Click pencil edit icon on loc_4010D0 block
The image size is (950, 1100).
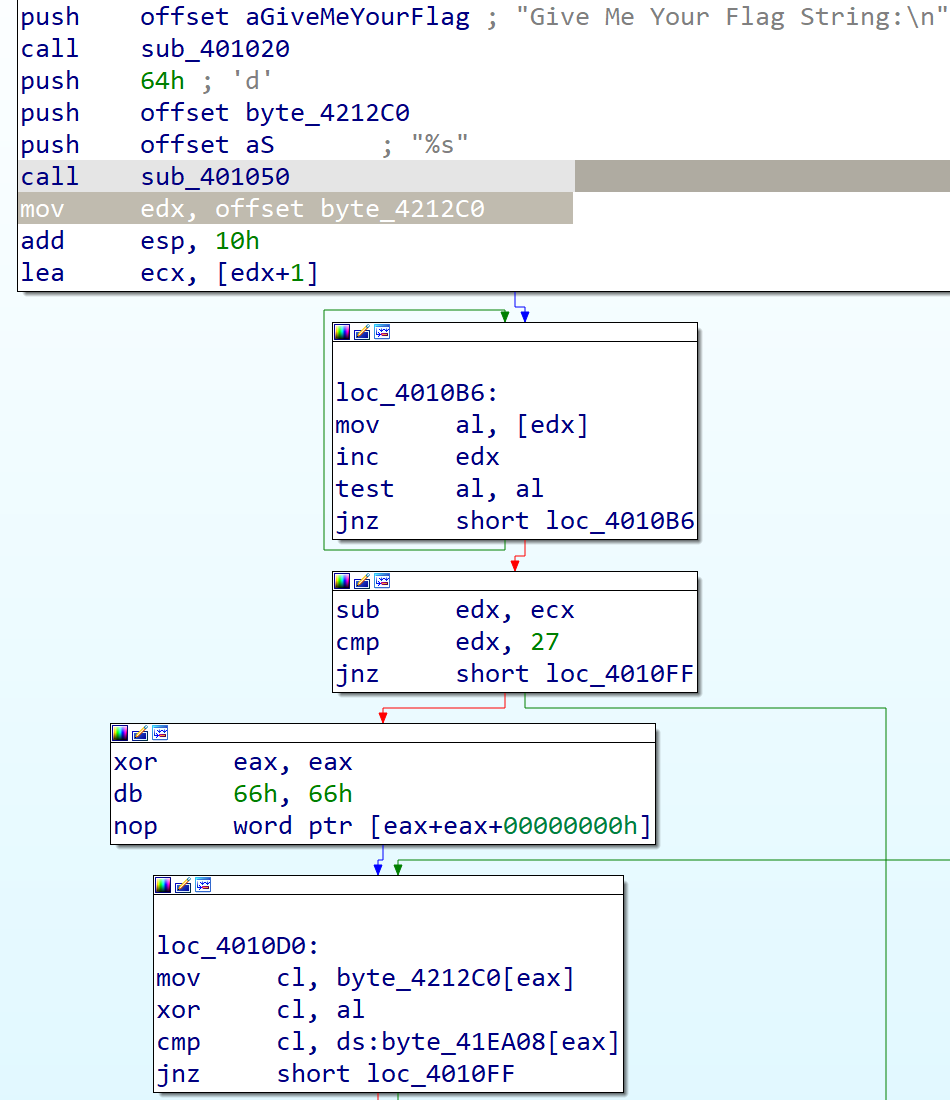point(184,885)
